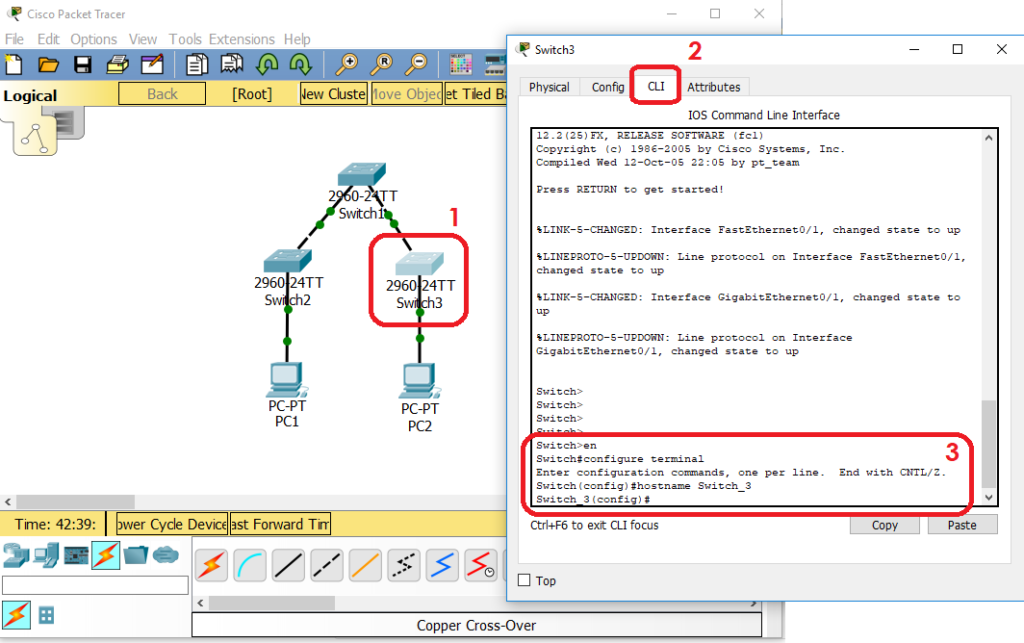Image resolution: width=1024 pixels, height=643 pixels.
Task: Select Components category
Action: click(x=76, y=556)
